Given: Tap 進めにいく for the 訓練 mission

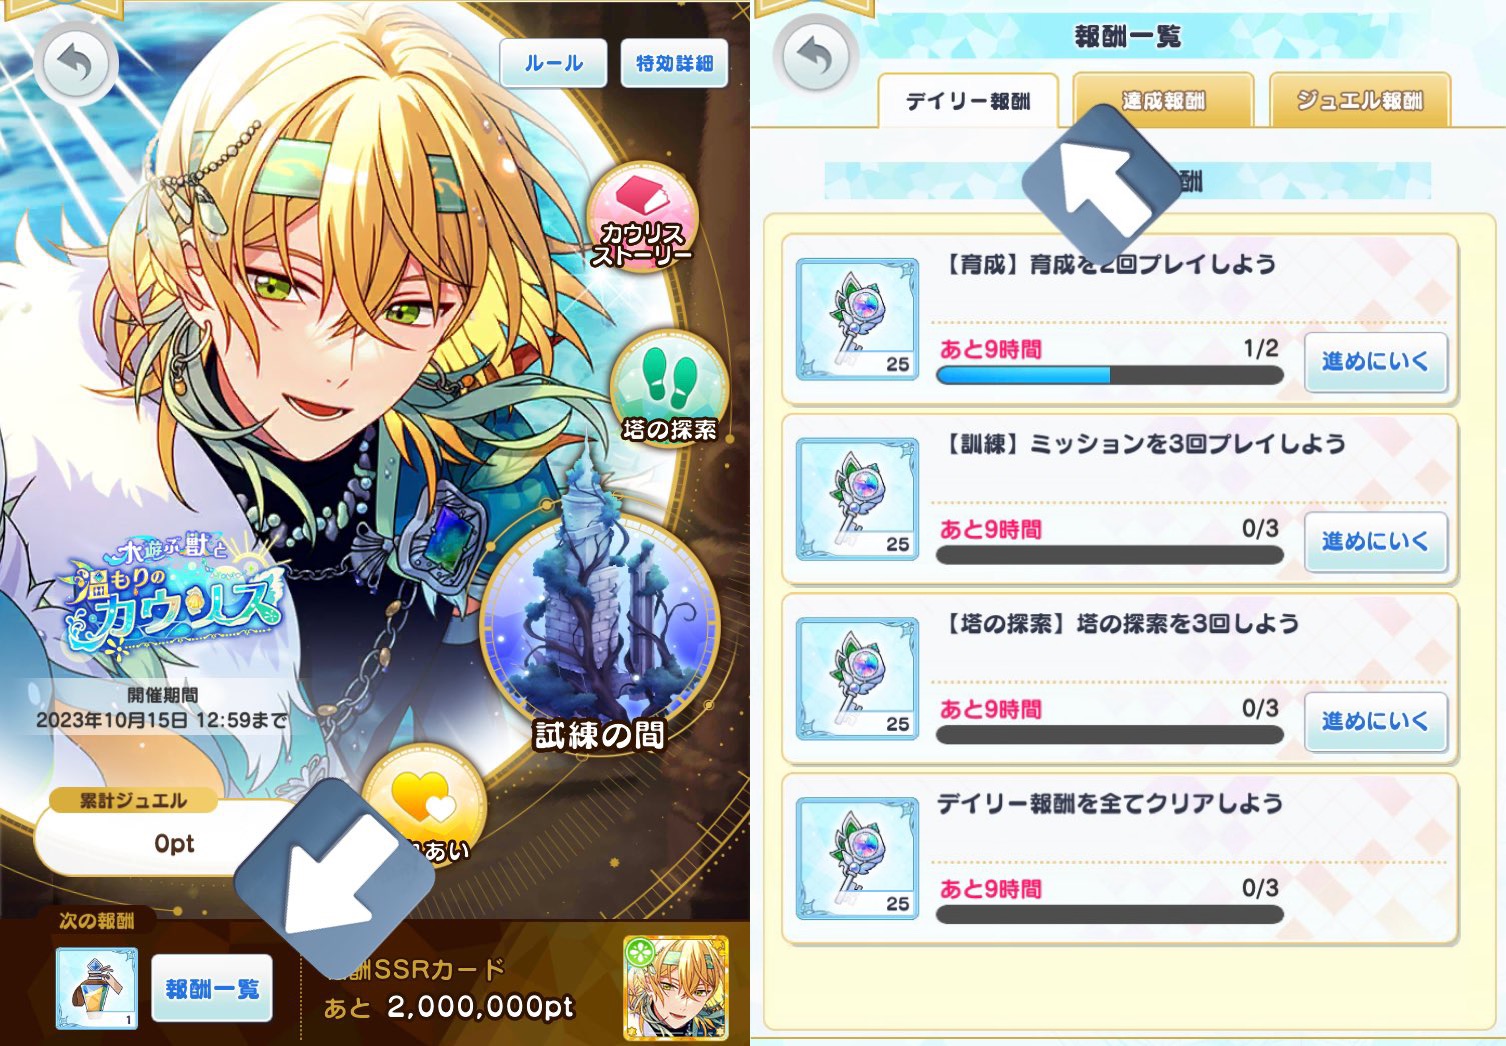Looking at the screenshot, I should (1376, 542).
